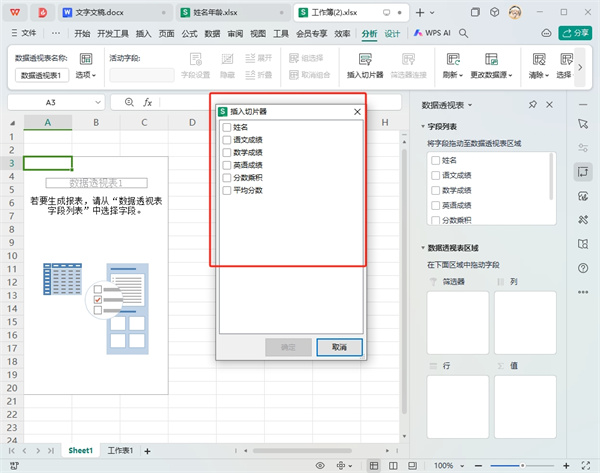Click the horizontal sheet scrollbar
The height and width of the screenshot is (473, 600).
tap(302, 450)
